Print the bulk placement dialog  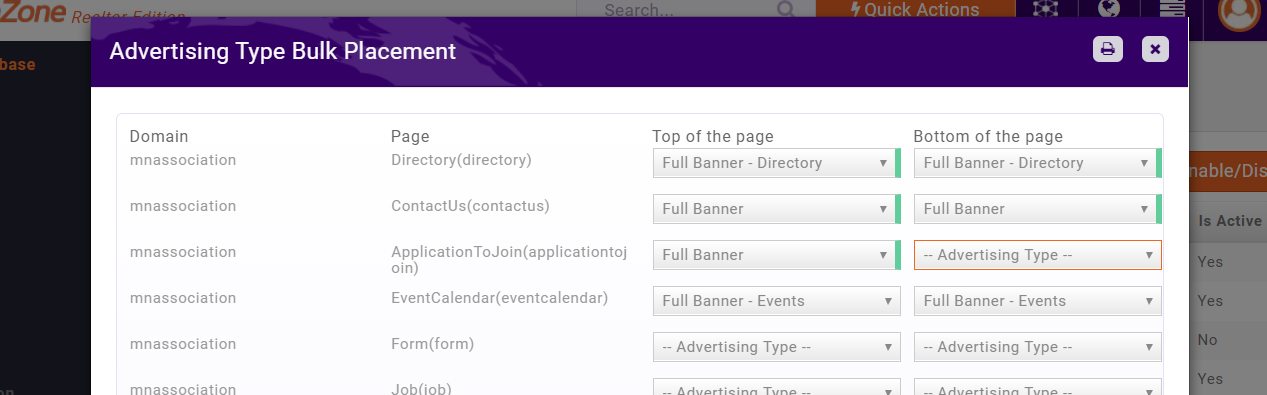pos(1107,49)
